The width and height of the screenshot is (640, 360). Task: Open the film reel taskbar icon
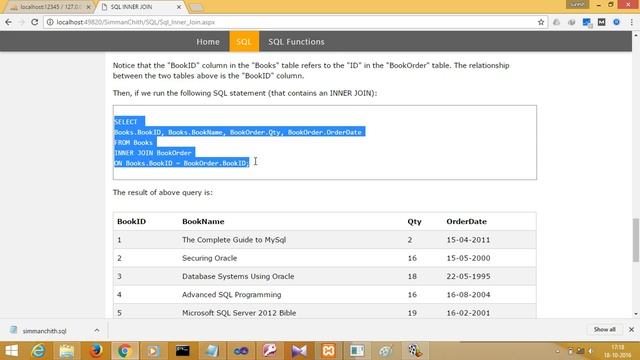415,351
